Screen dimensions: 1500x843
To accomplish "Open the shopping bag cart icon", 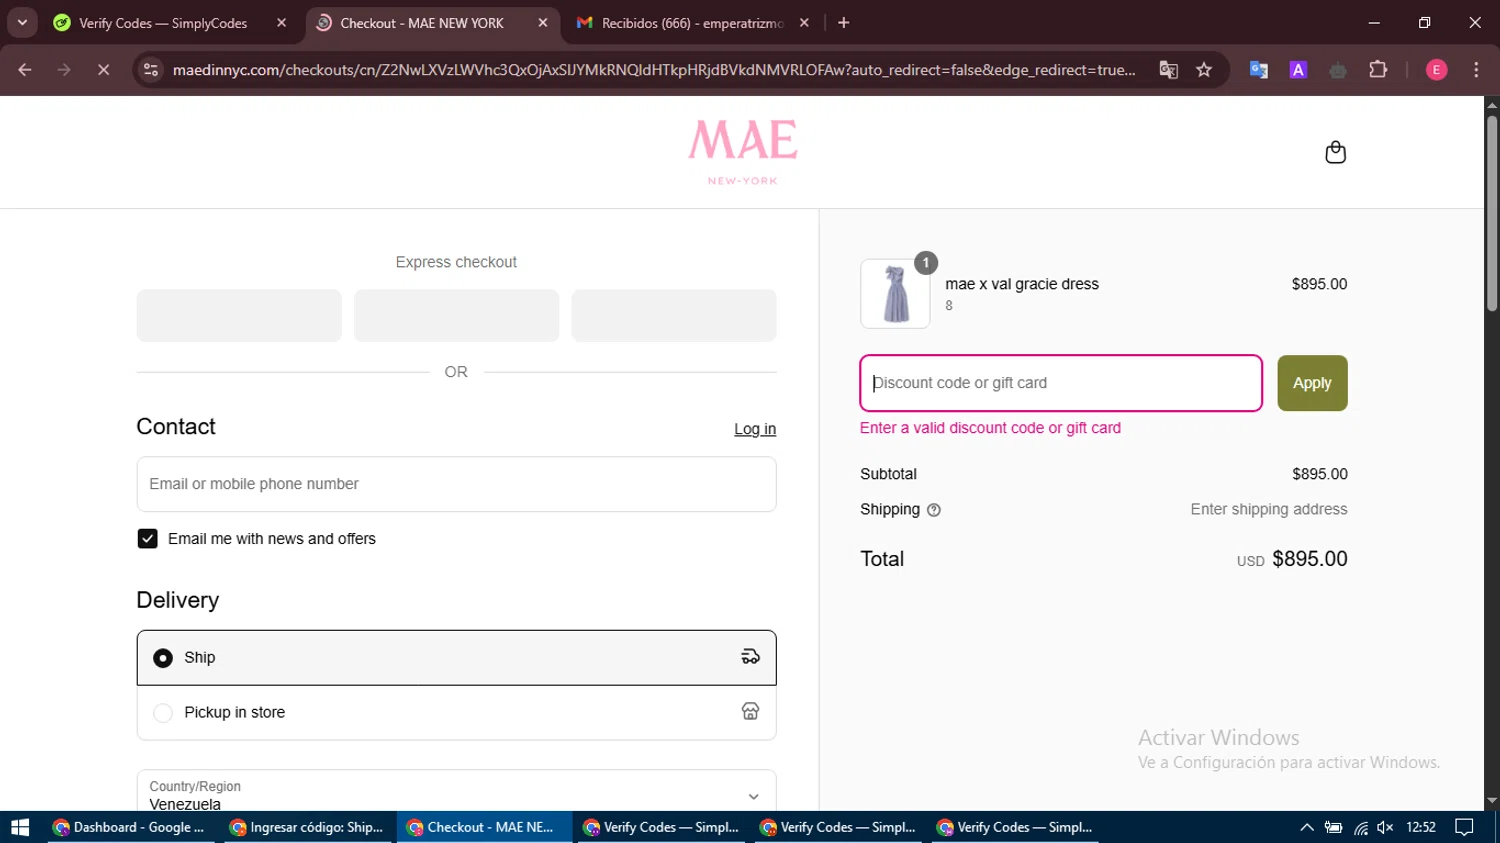I will [1335, 152].
